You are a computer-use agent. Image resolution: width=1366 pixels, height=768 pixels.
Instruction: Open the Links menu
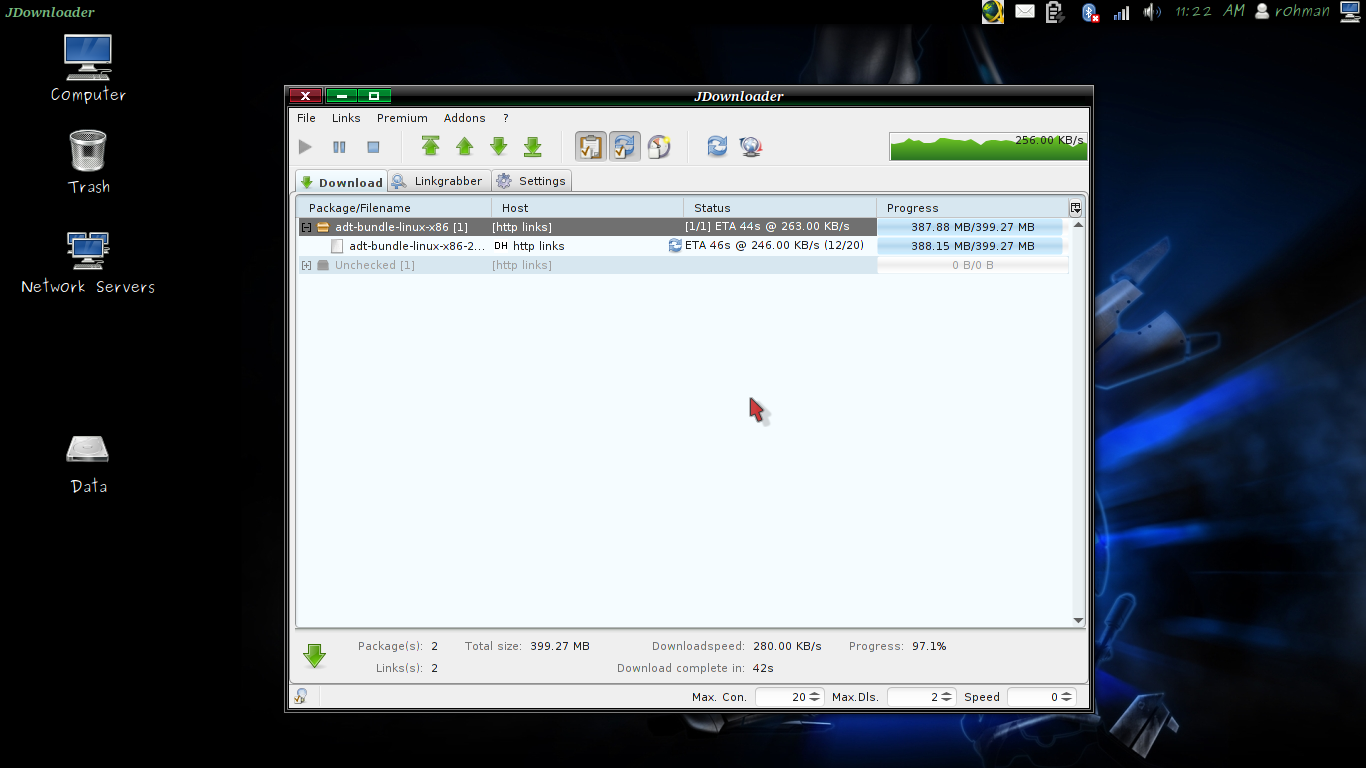(346, 118)
